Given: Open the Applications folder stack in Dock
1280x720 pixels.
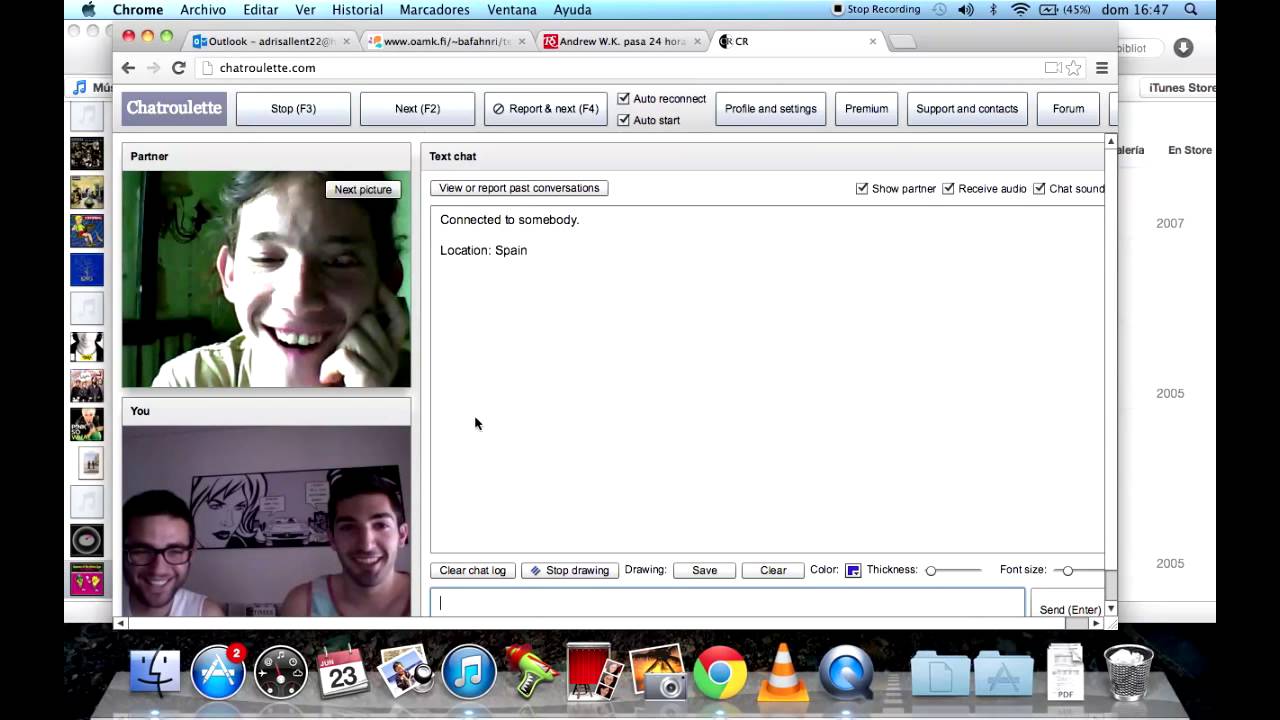Looking at the screenshot, I should pyautogui.click(x=1003, y=672).
